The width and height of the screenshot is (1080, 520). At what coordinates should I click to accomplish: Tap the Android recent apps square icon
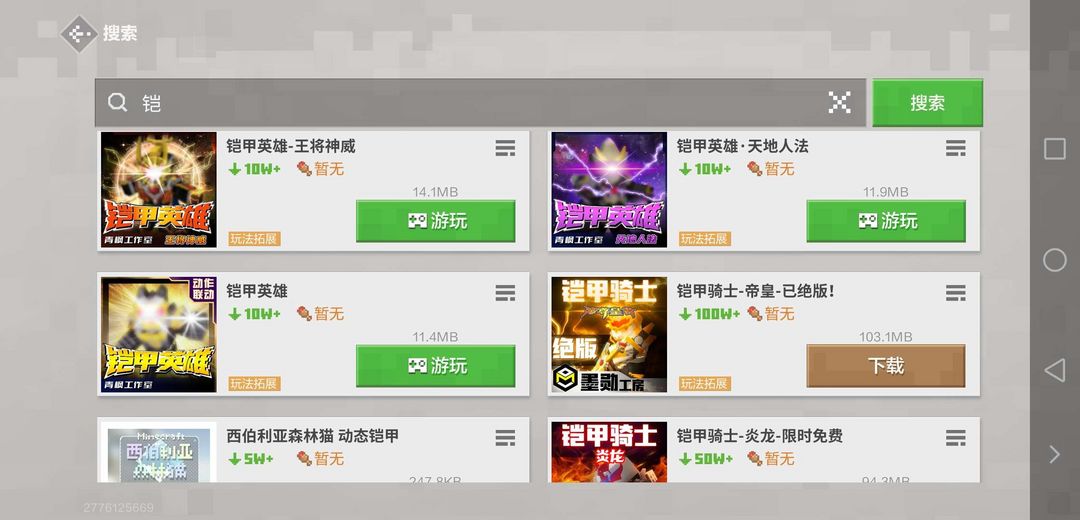(1055, 149)
